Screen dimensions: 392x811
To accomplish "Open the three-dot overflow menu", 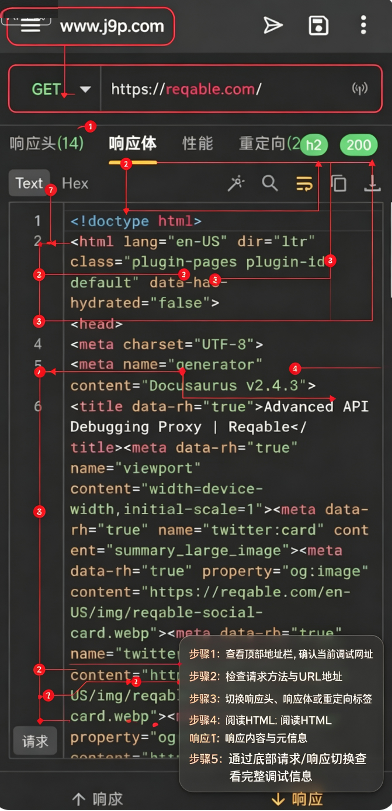I will (x=364, y=25).
